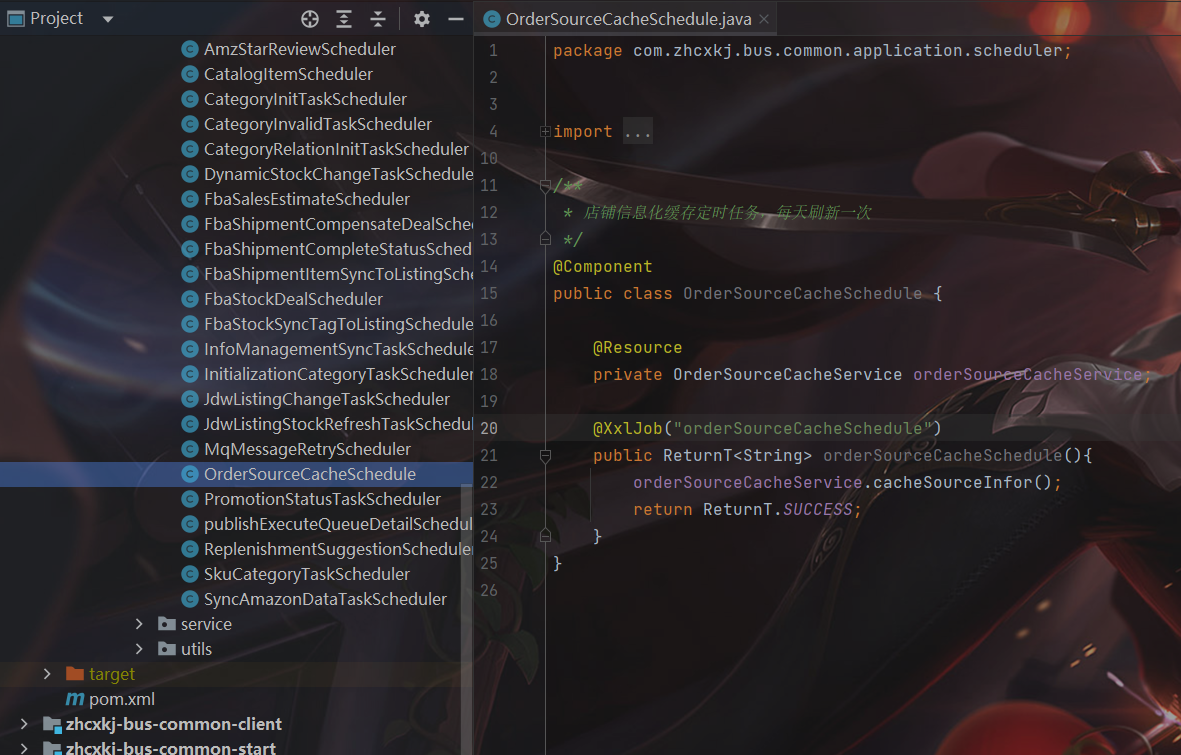1181x755 pixels.
Task: Select FbaSalesEstimateScheduler class
Action: [x=307, y=199]
